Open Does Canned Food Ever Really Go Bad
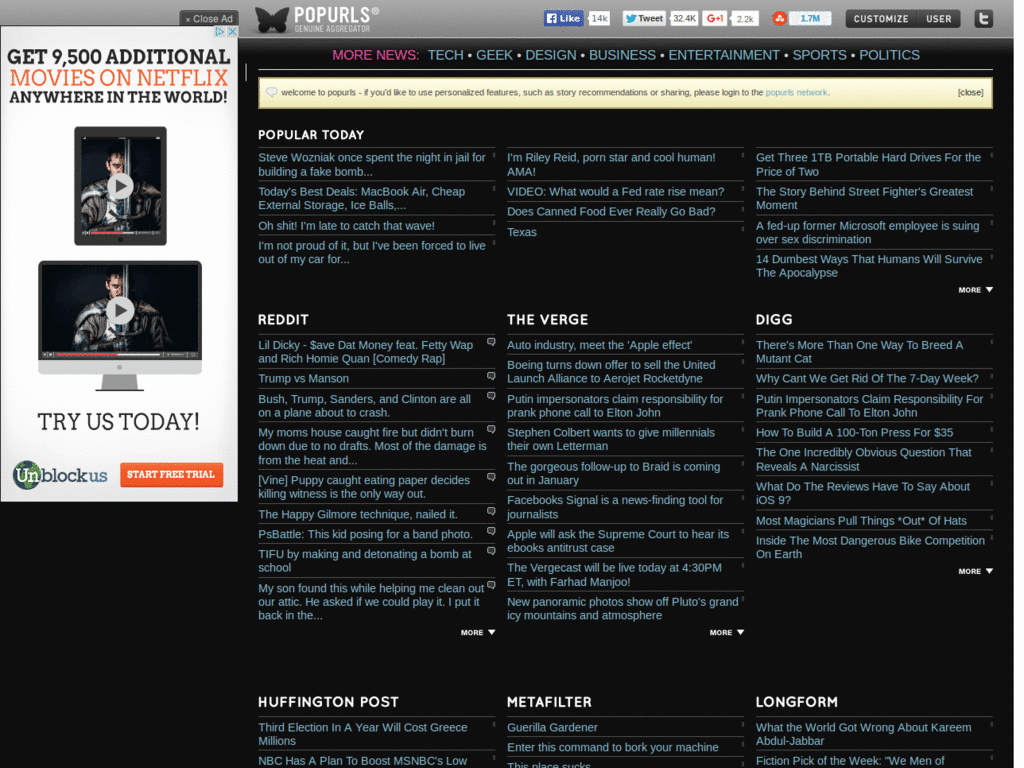This screenshot has width=1024, height=768. (611, 212)
